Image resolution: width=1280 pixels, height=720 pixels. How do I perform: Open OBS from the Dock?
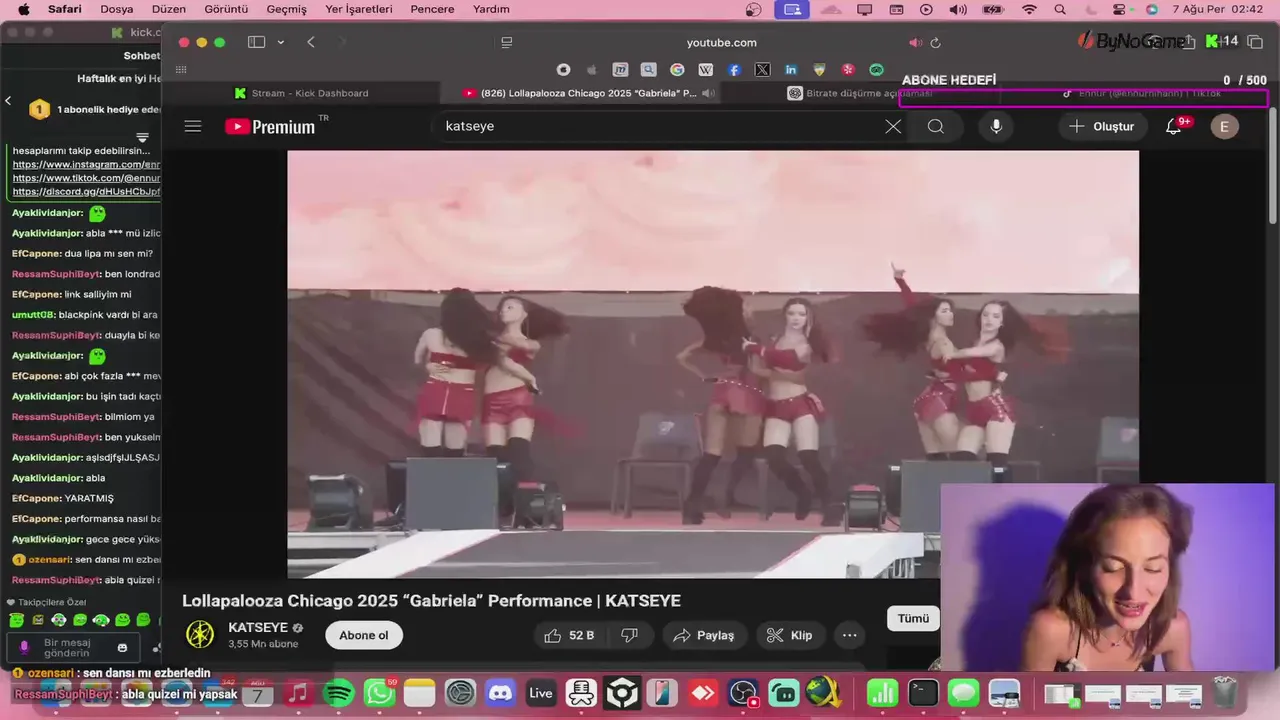point(744,692)
